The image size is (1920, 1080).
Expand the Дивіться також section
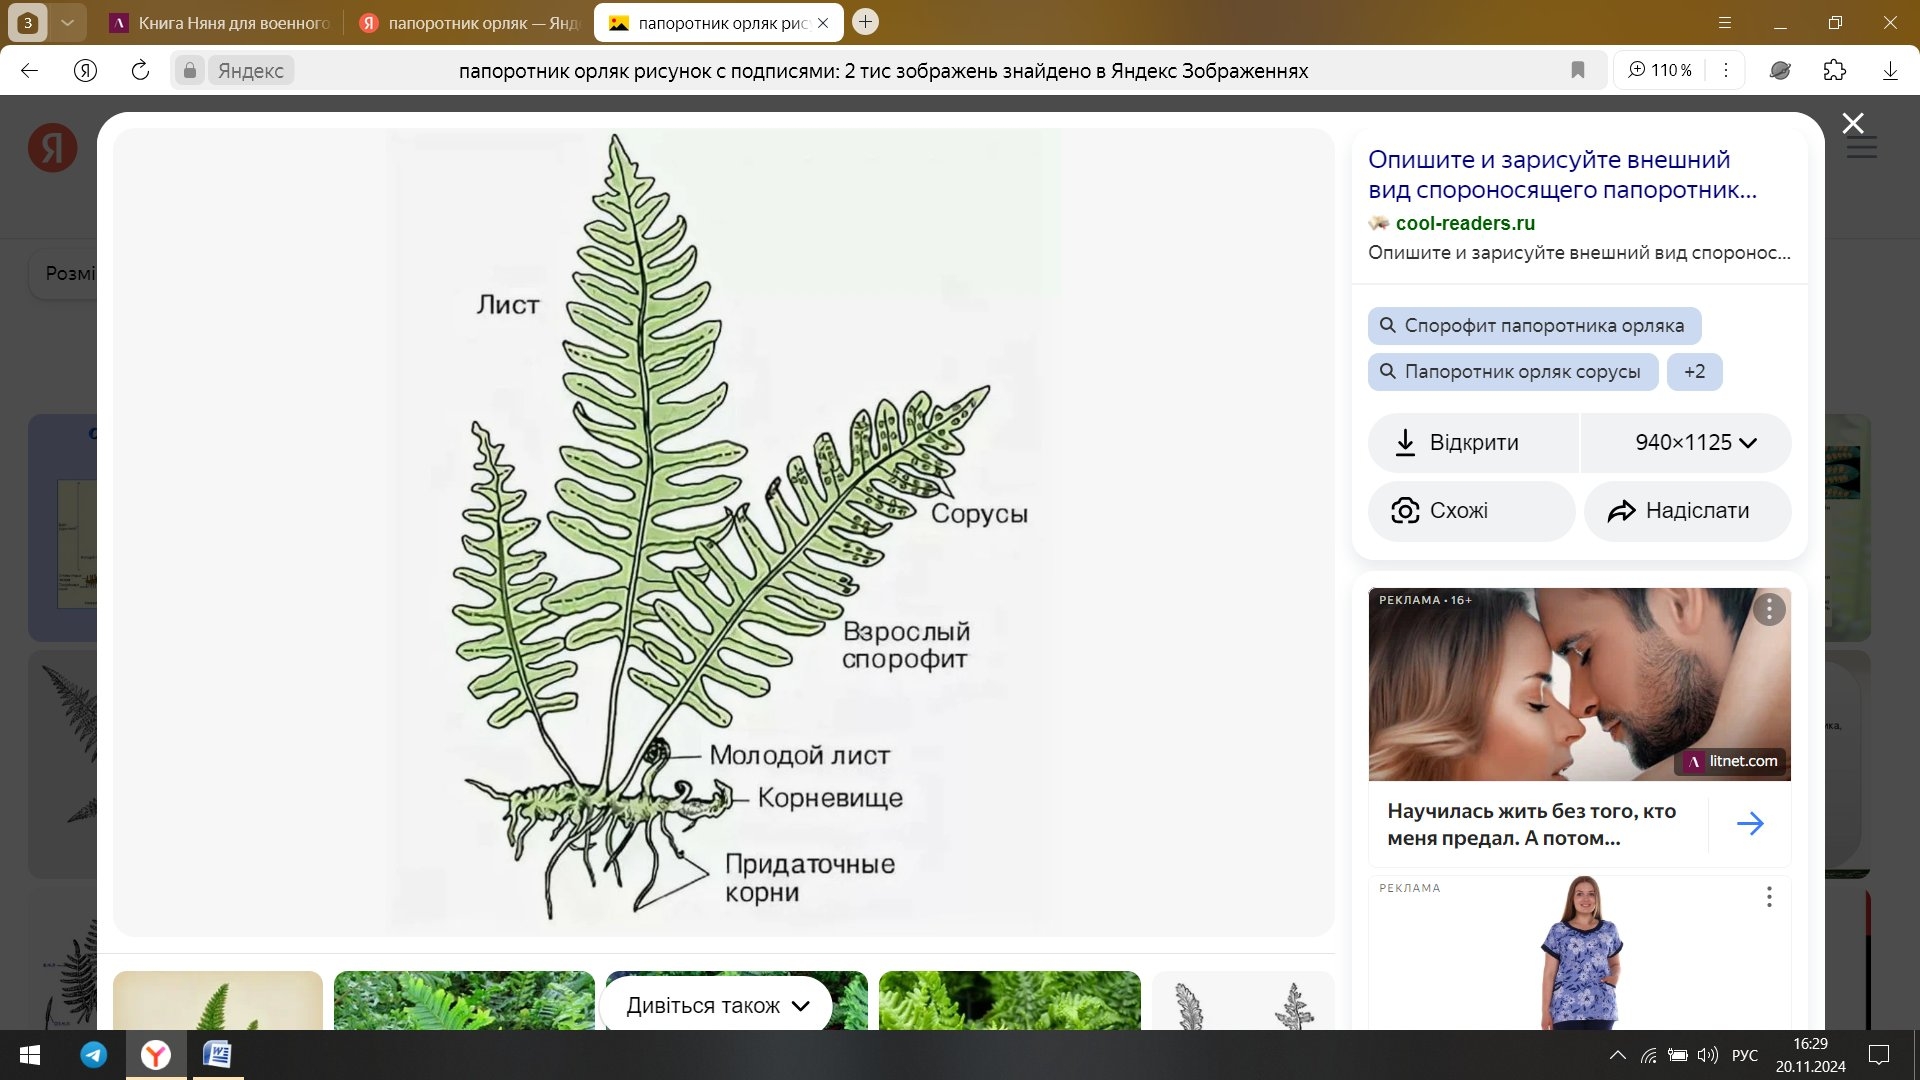coord(716,1005)
